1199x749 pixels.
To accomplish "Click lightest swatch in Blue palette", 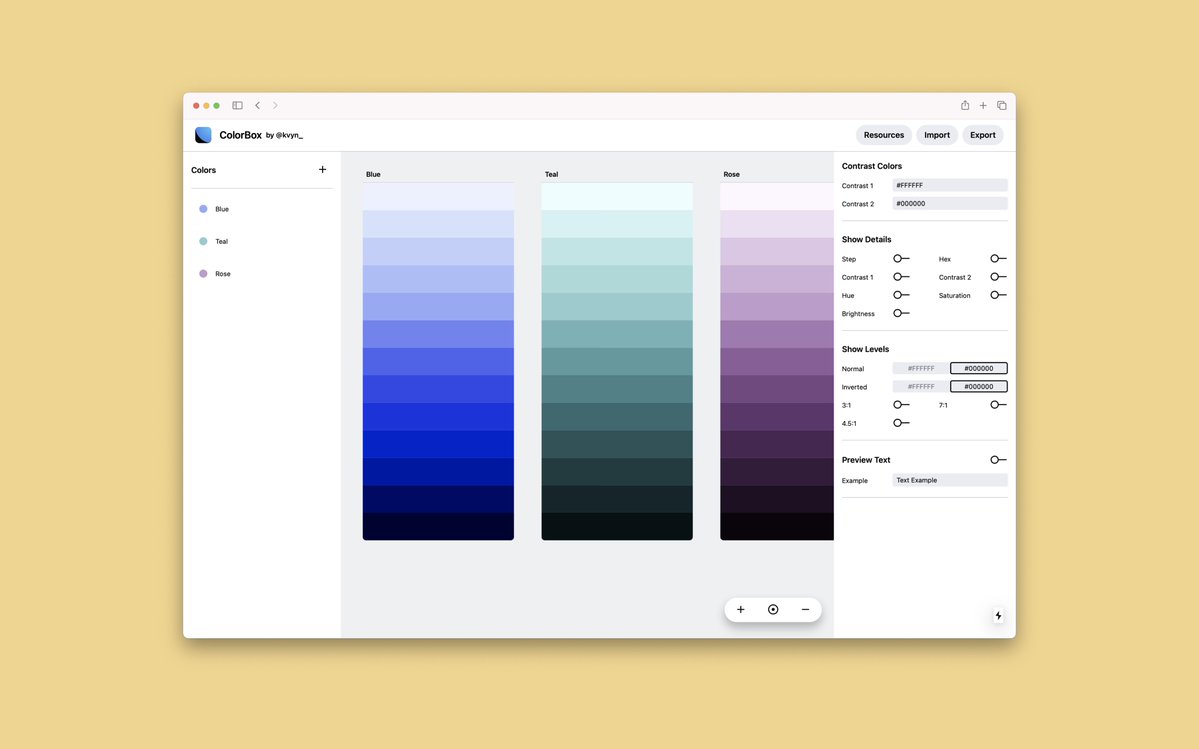I will 438,196.
